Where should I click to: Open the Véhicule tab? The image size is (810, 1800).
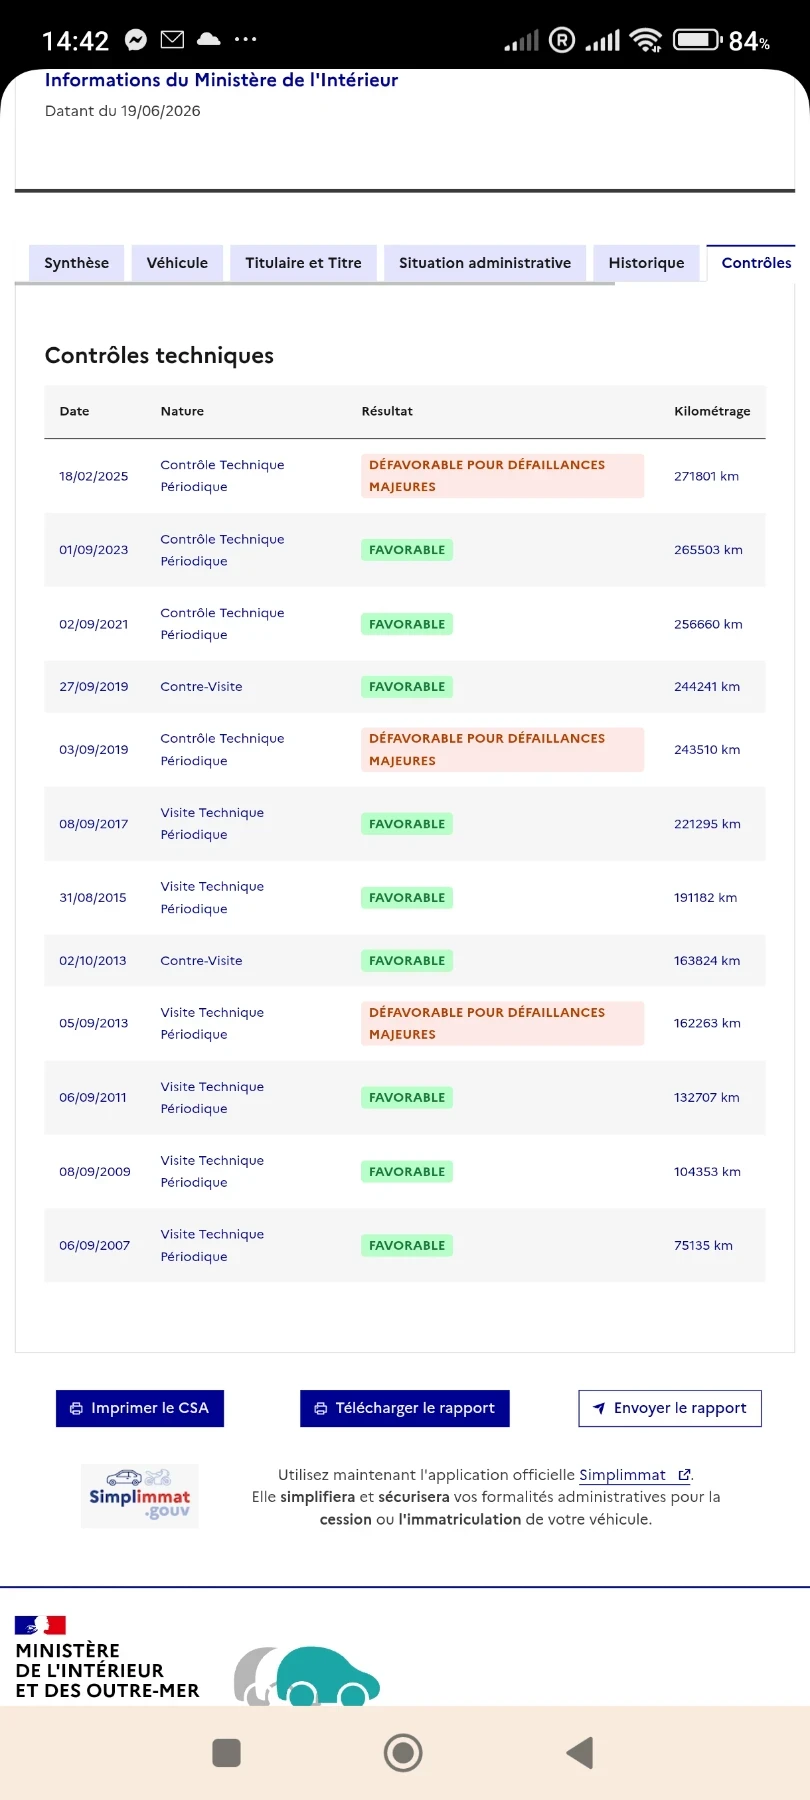coord(177,263)
